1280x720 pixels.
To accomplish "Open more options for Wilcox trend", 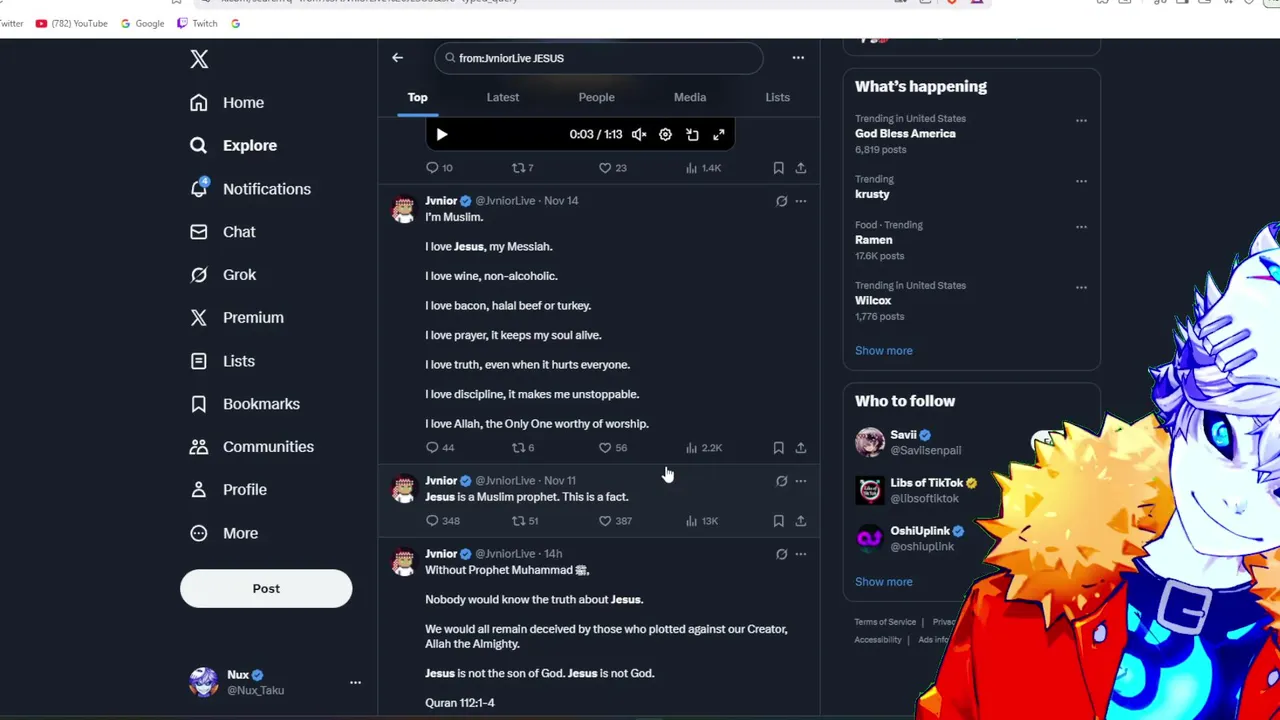I will [x=1081, y=287].
